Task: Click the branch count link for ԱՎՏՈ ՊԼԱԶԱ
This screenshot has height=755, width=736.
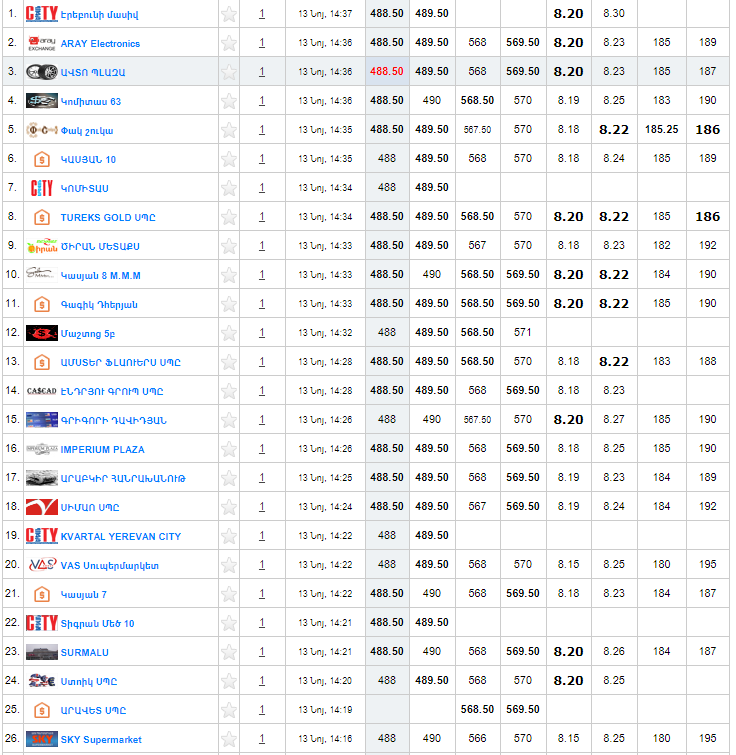Action: (262, 72)
